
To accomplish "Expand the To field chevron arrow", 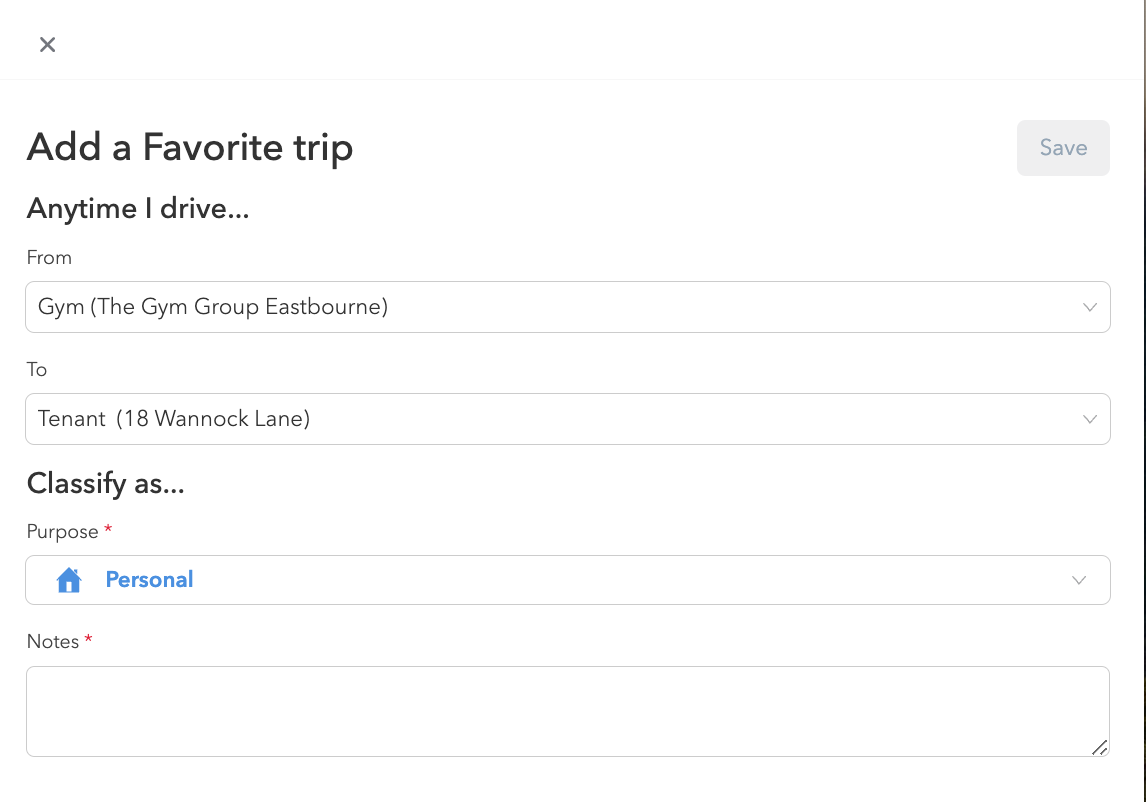I will [x=1090, y=419].
